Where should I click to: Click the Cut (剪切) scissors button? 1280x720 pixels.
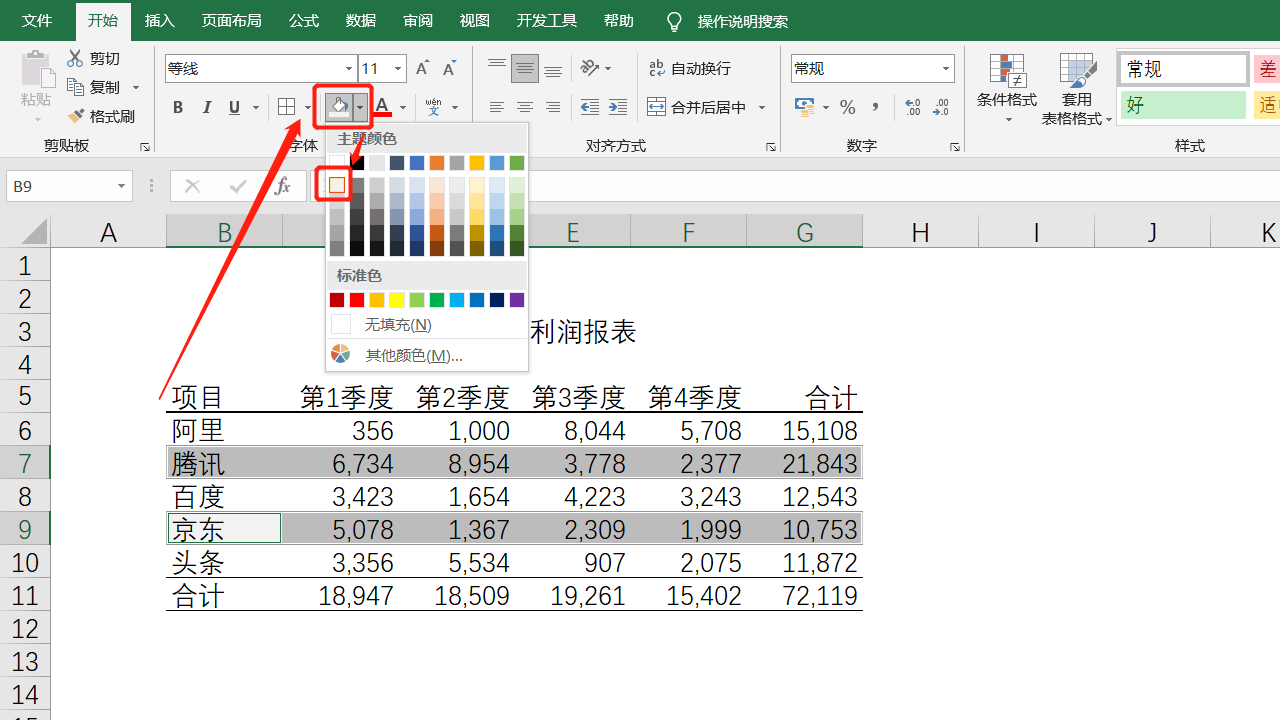pyautogui.click(x=93, y=59)
